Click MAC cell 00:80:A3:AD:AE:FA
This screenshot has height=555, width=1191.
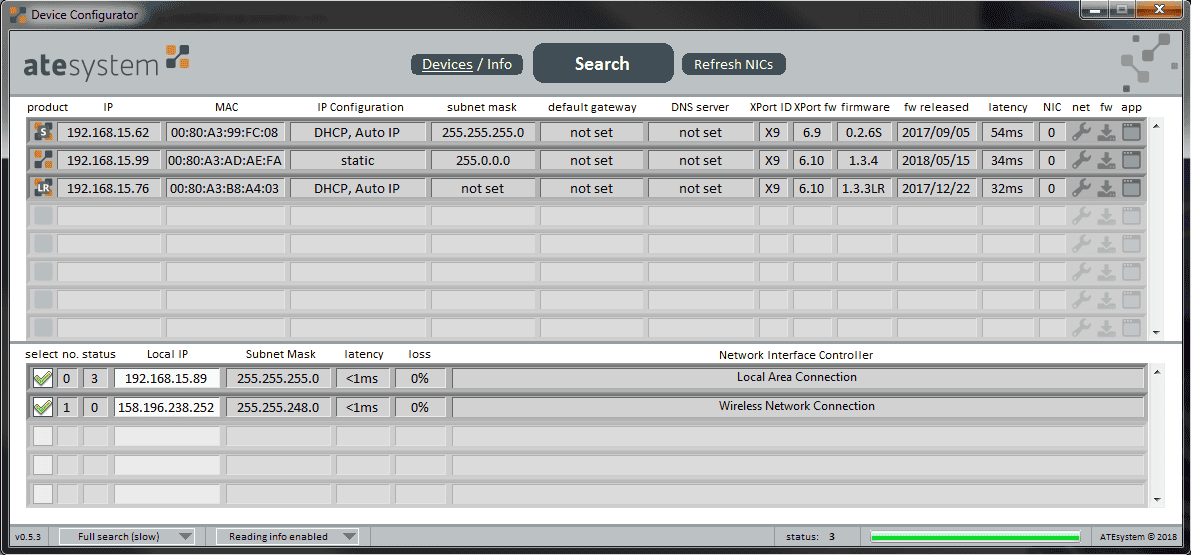pyautogui.click(x=226, y=160)
